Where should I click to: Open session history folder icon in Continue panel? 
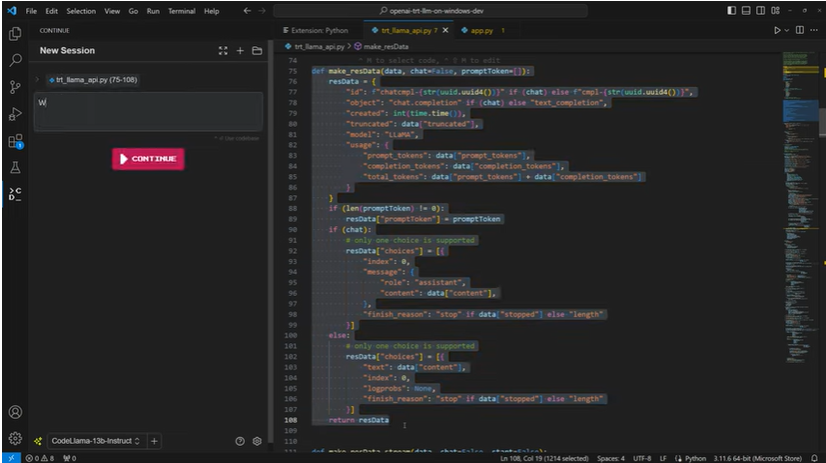pos(257,51)
